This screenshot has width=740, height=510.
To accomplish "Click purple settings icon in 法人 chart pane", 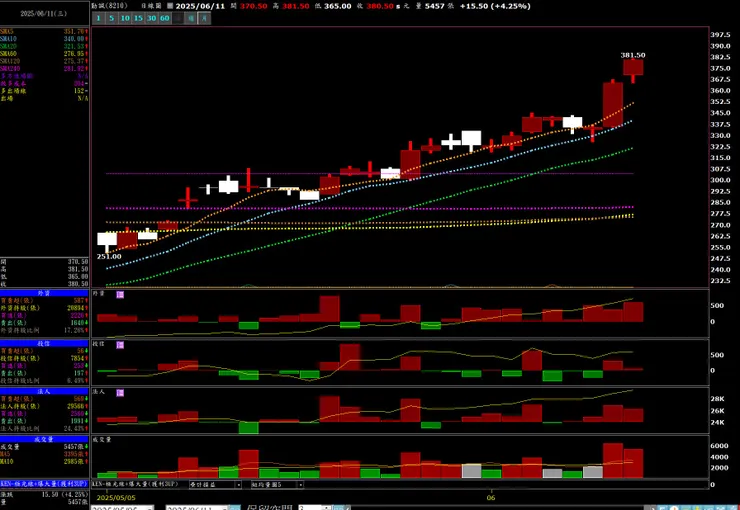I will point(120,393).
